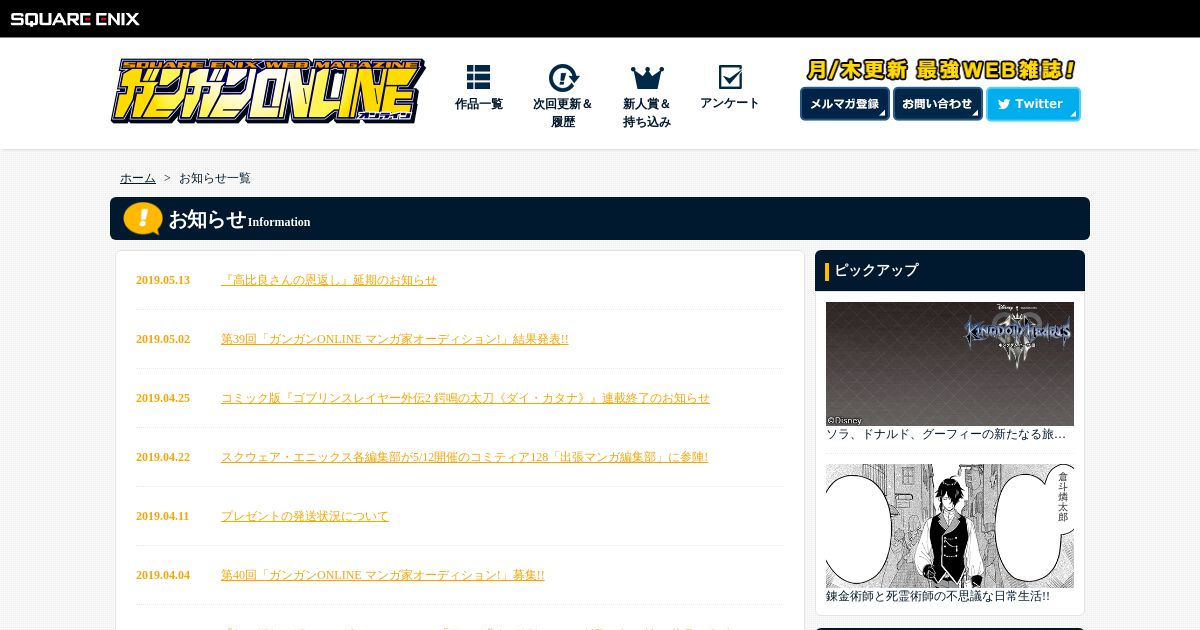The image size is (1200, 630).
Task: Click the ピックアップ panel header
Action: click(x=950, y=270)
